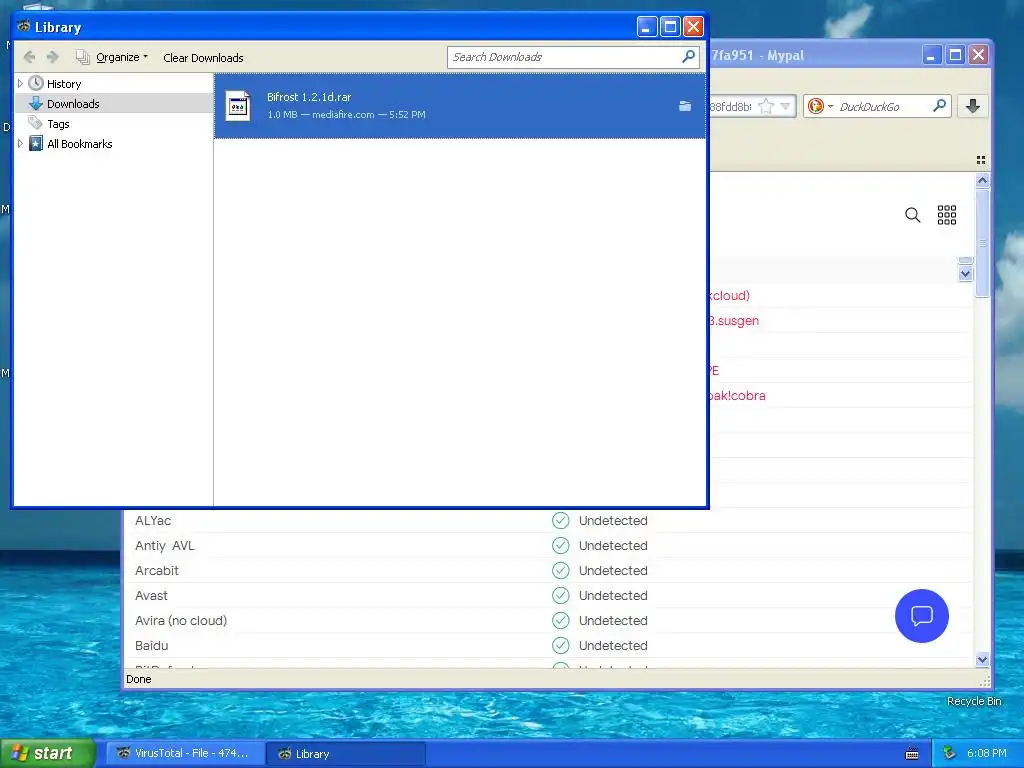This screenshot has height=768, width=1024.
Task: Click the VirusTotal search magnifier icon
Action: 912,215
